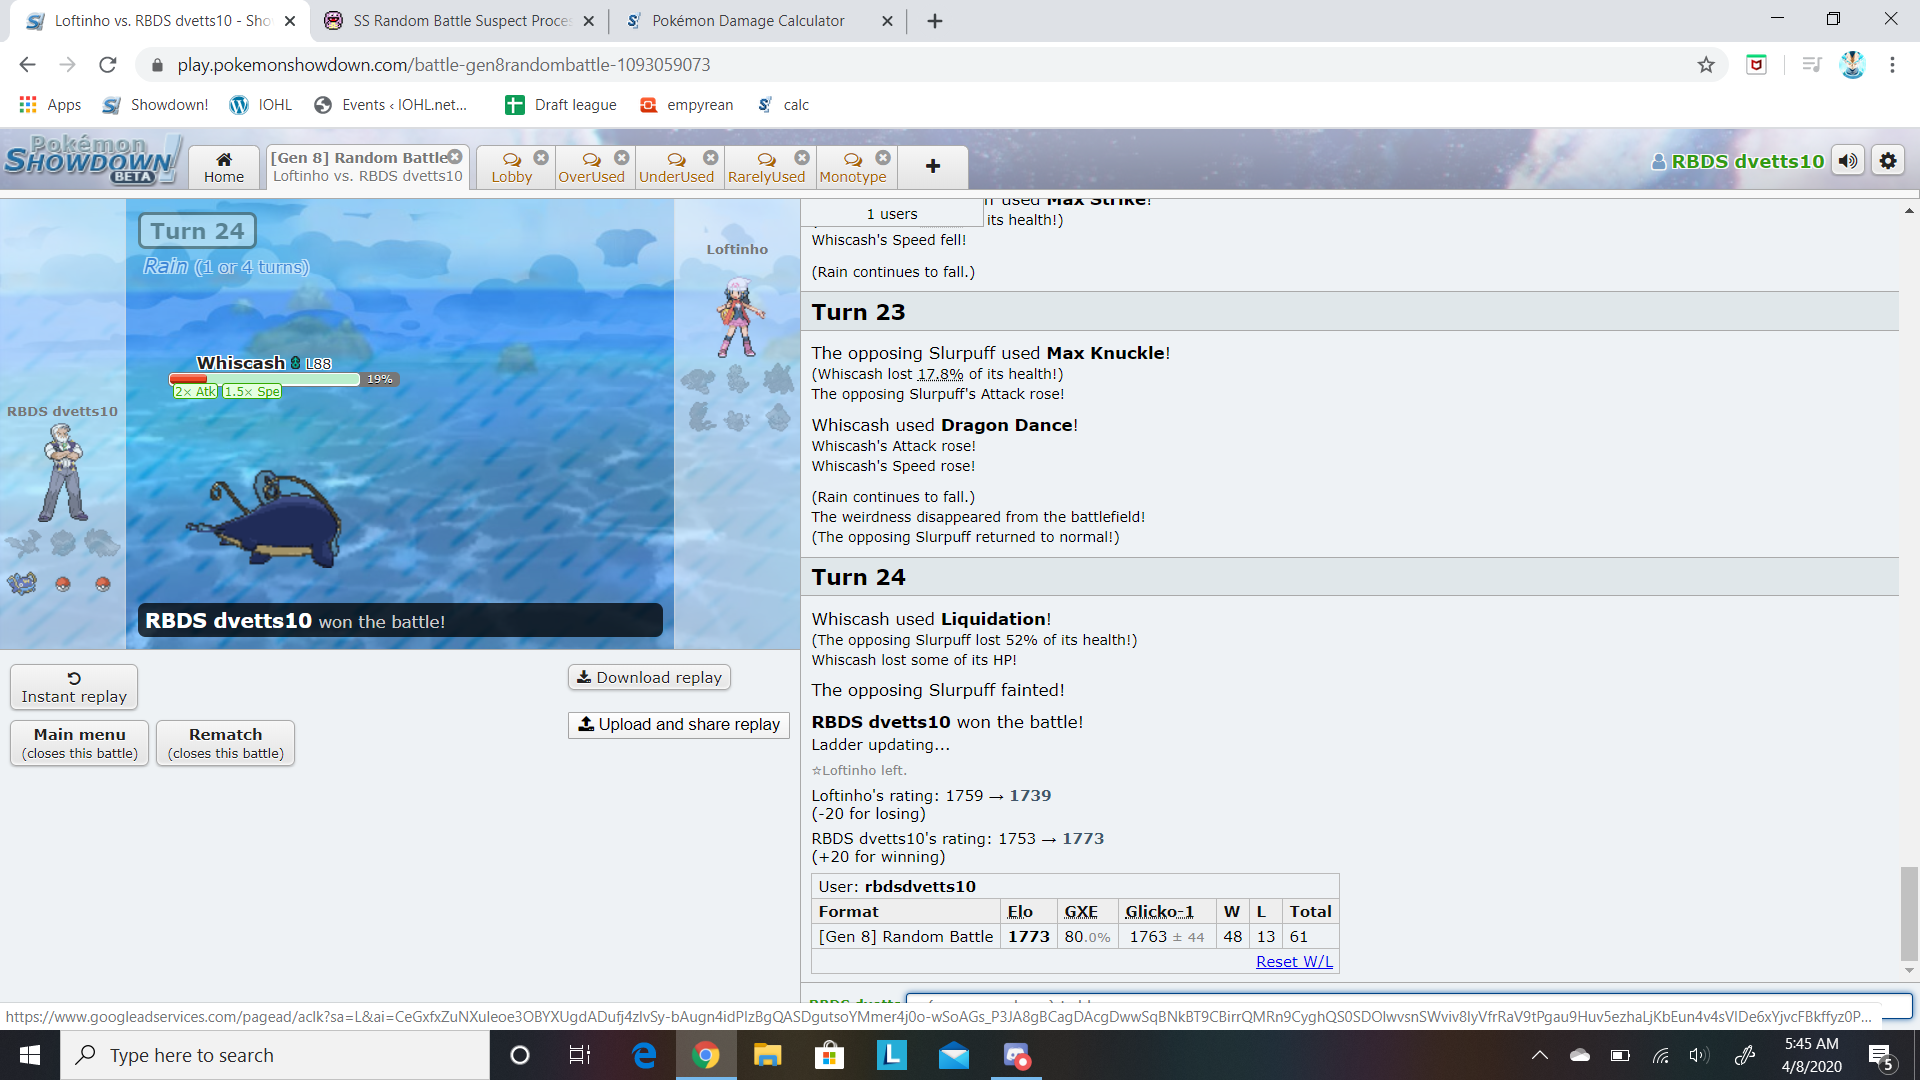Close the Lobby tab
The image size is (1920, 1080).
(x=541, y=157)
